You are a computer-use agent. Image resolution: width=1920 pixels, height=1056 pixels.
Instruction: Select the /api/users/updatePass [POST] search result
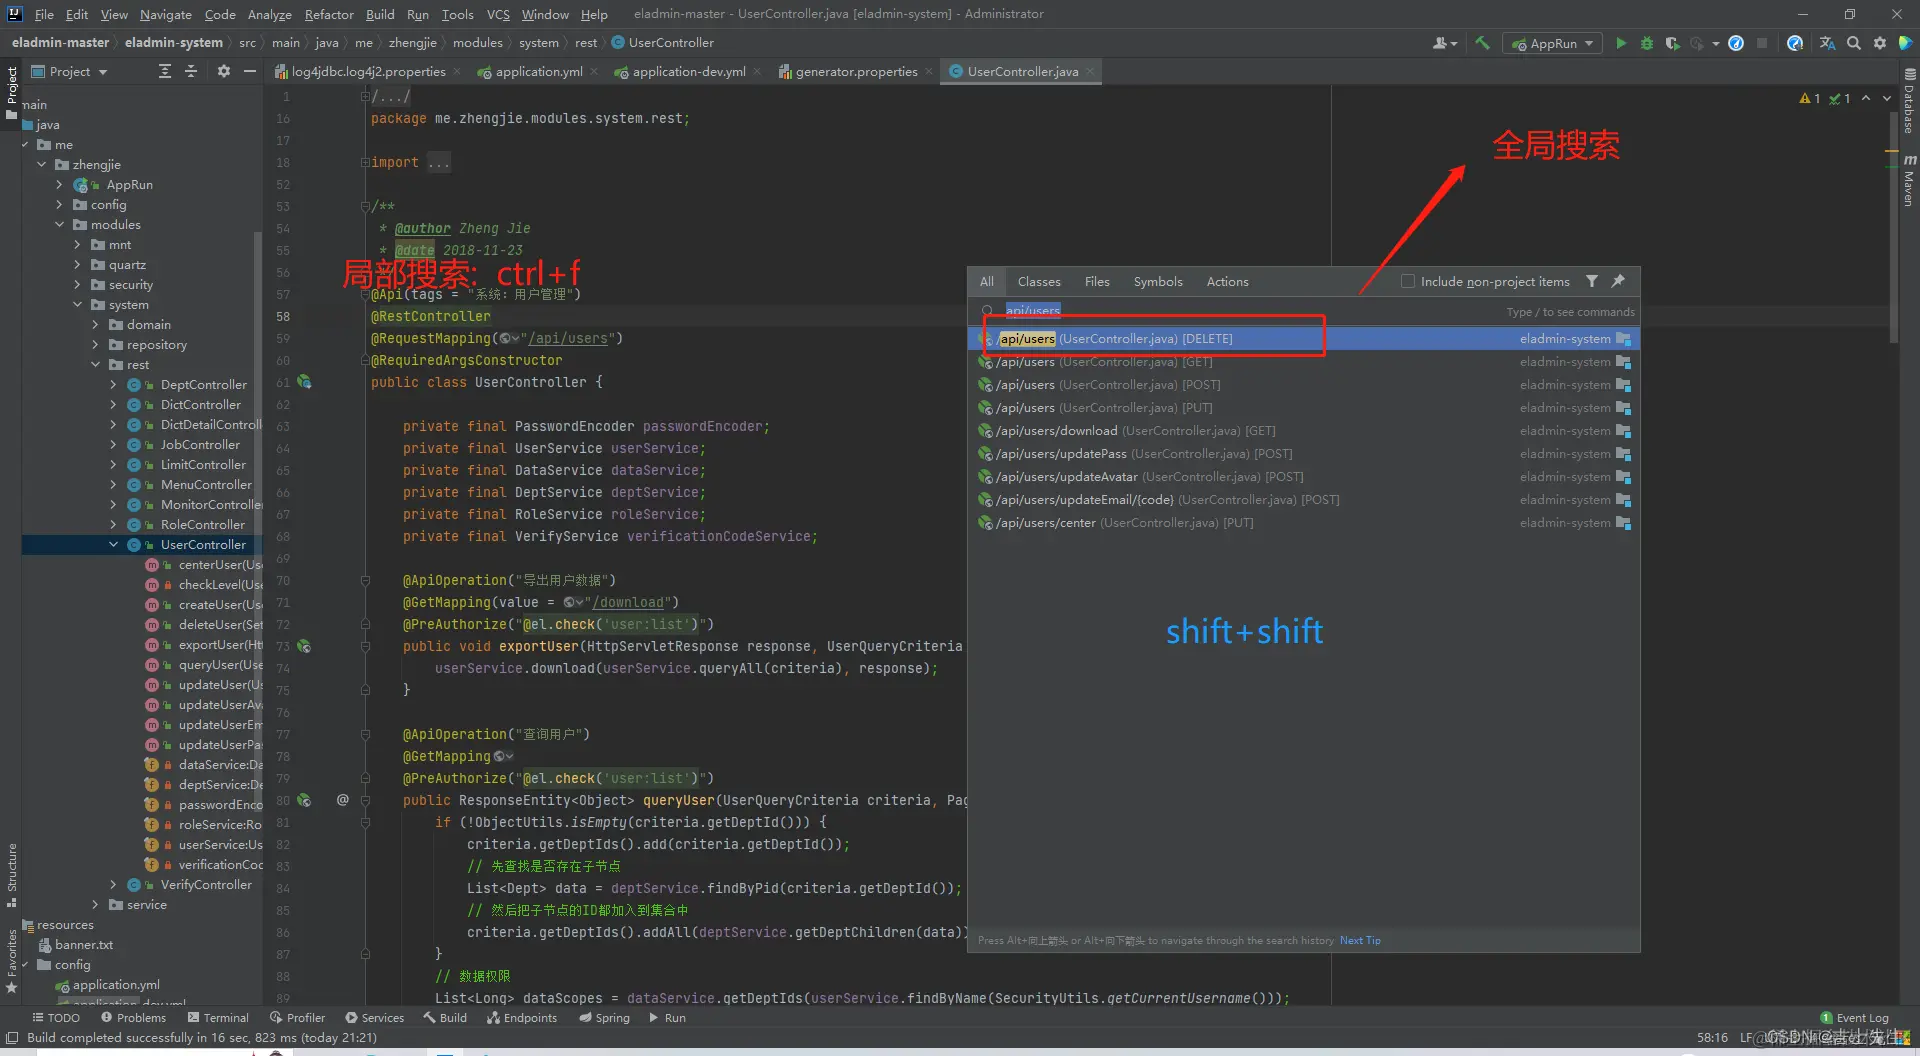[1304, 454]
